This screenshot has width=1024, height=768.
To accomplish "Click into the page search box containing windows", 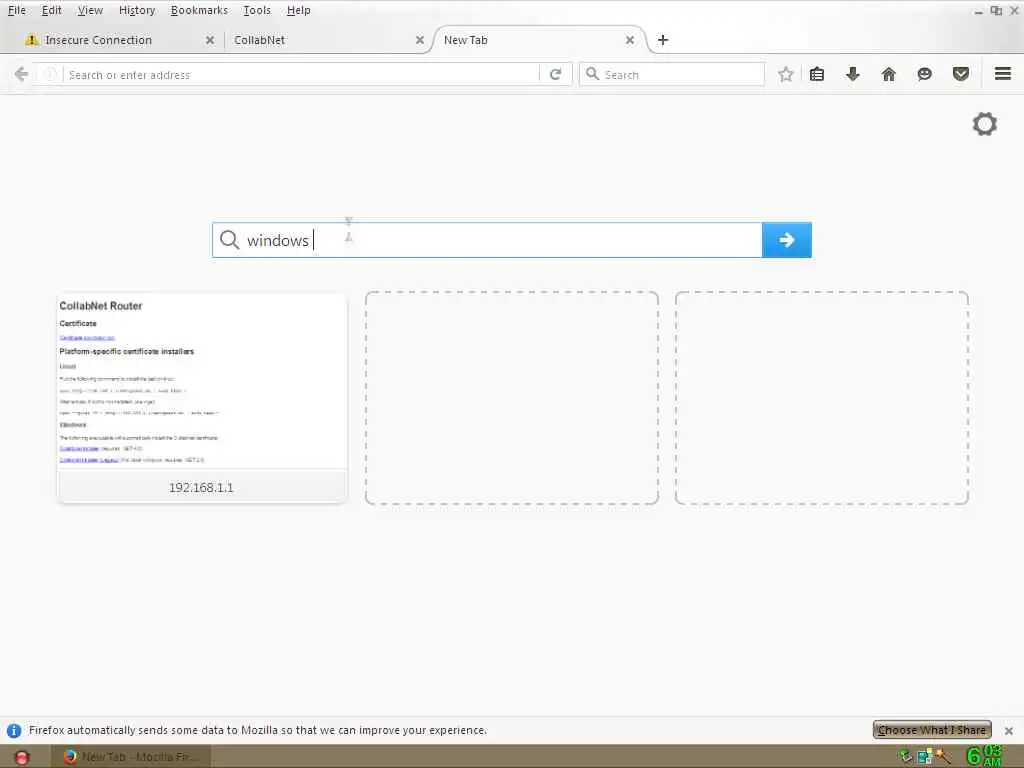I will click(487, 240).
